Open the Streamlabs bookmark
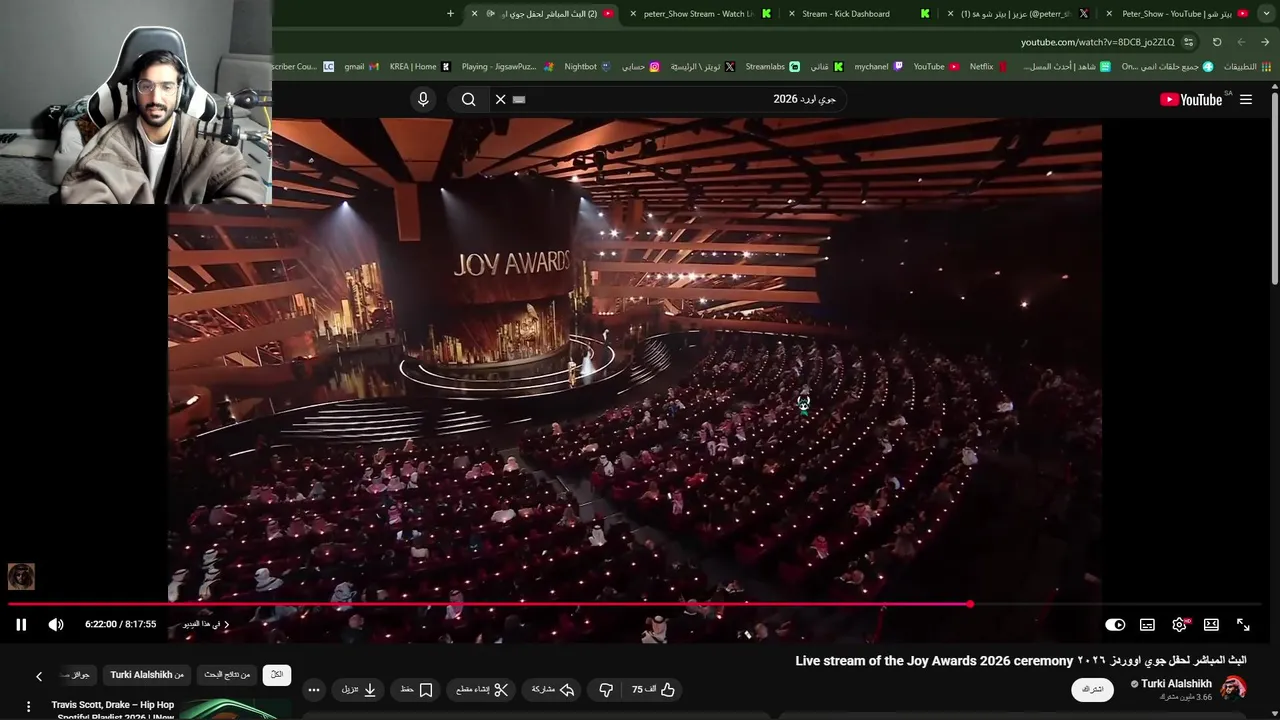Viewport: 1280px width, 720px height. [x=771, y=66]
